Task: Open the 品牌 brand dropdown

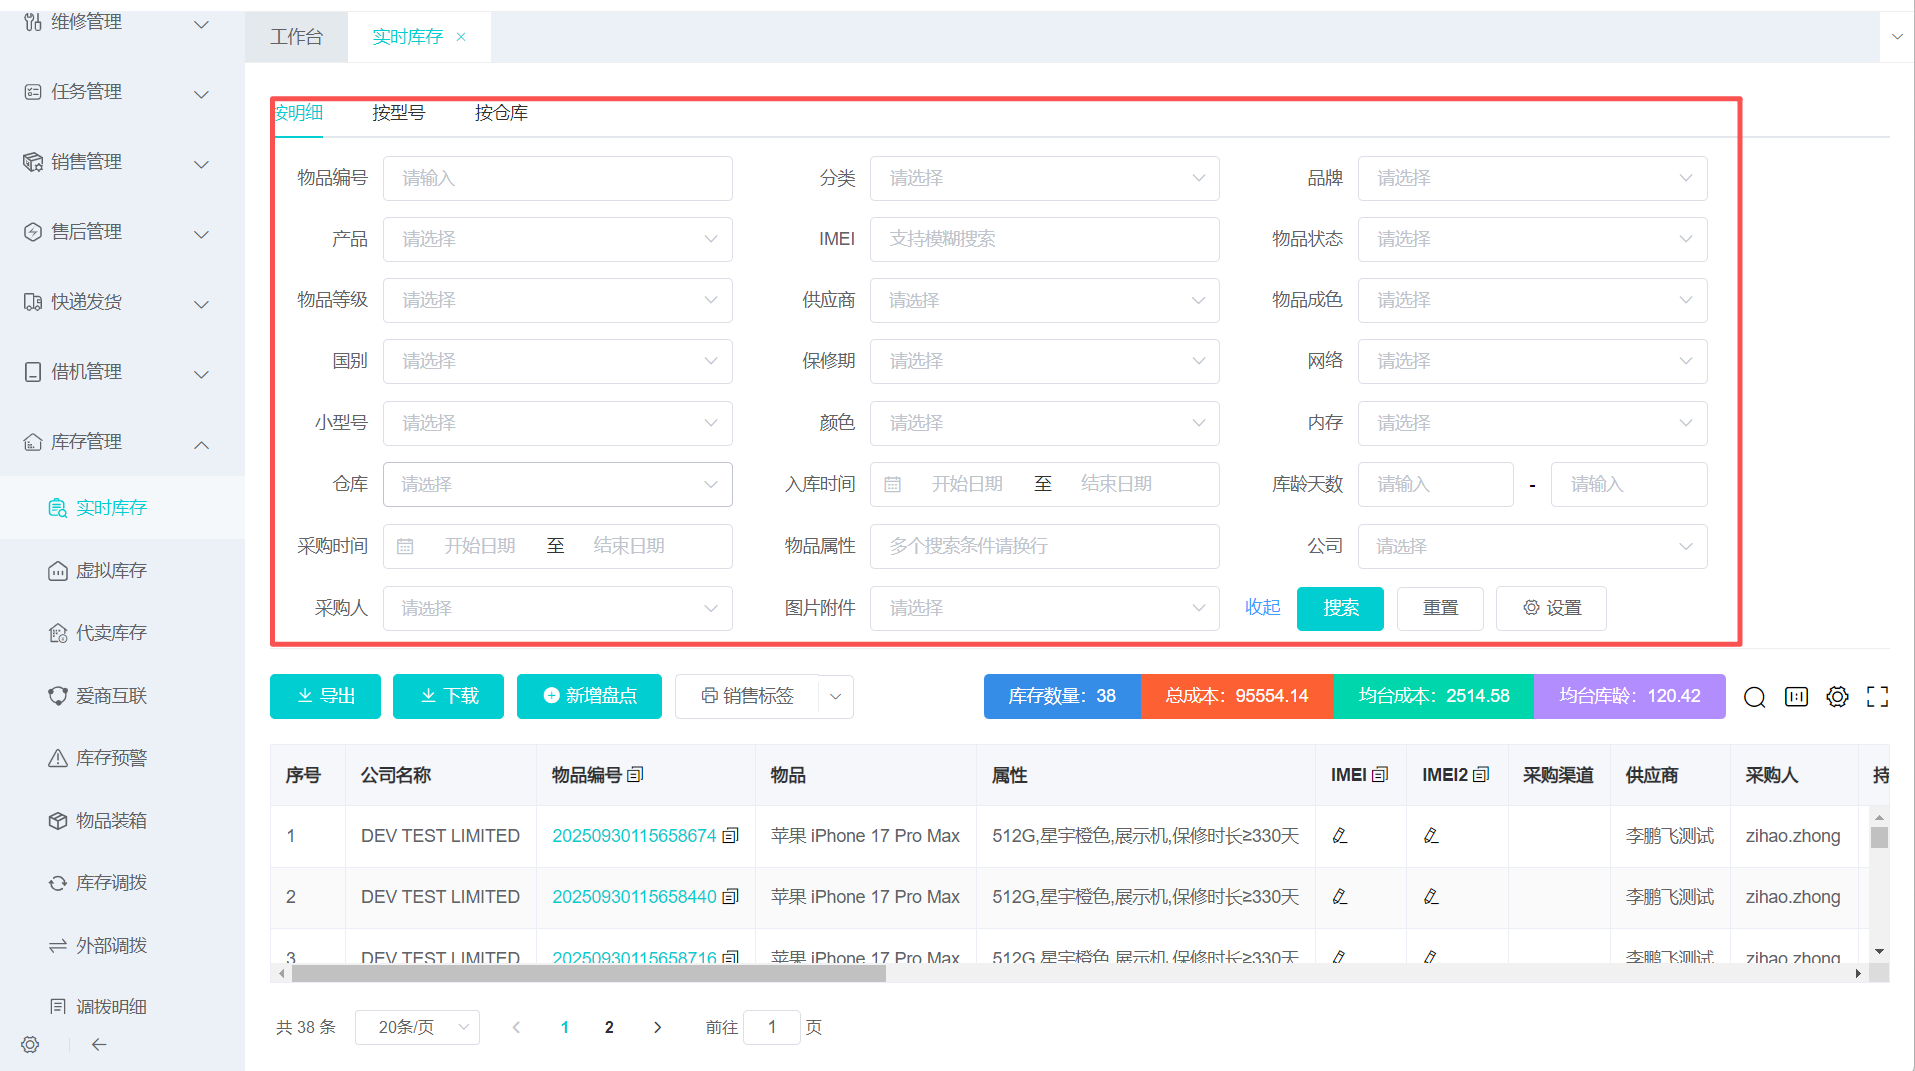Action: click(x=1531, y=178)
